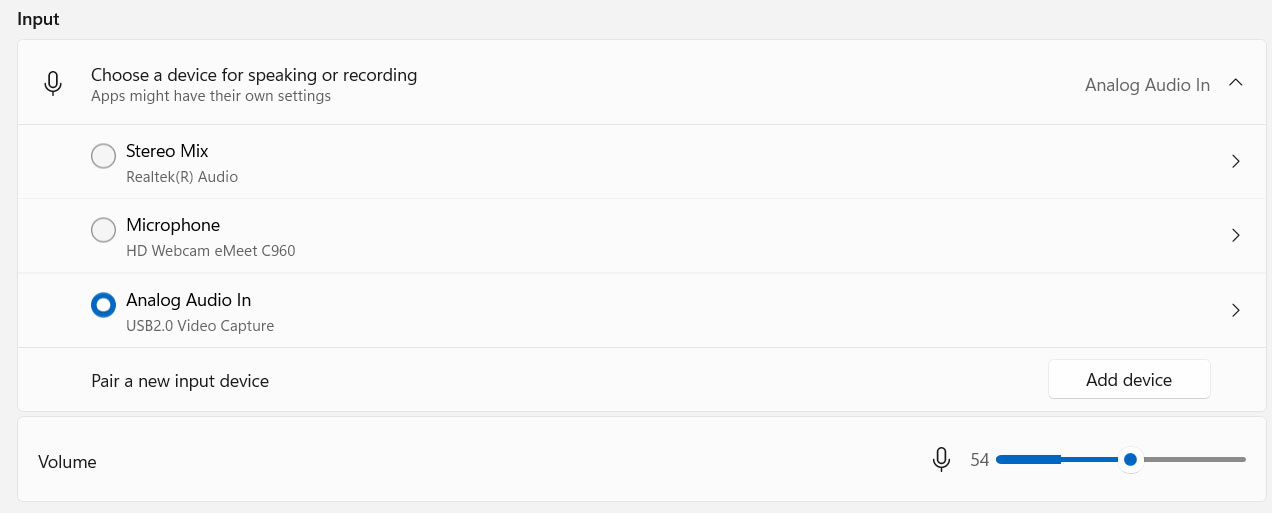Click the Add device button
1272x513 pixels.
[x=1129, y=380]
